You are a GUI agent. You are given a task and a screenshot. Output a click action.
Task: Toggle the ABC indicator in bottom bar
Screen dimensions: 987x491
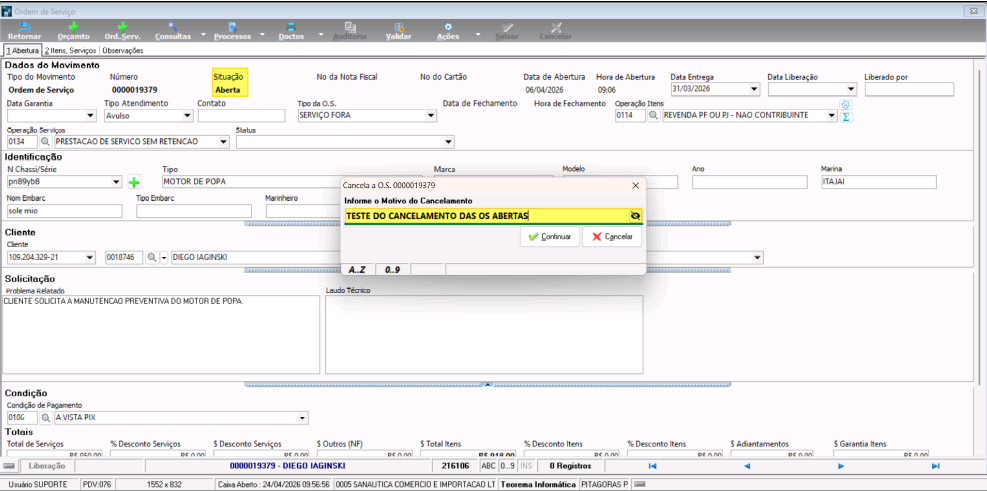(x=488, y=466)
